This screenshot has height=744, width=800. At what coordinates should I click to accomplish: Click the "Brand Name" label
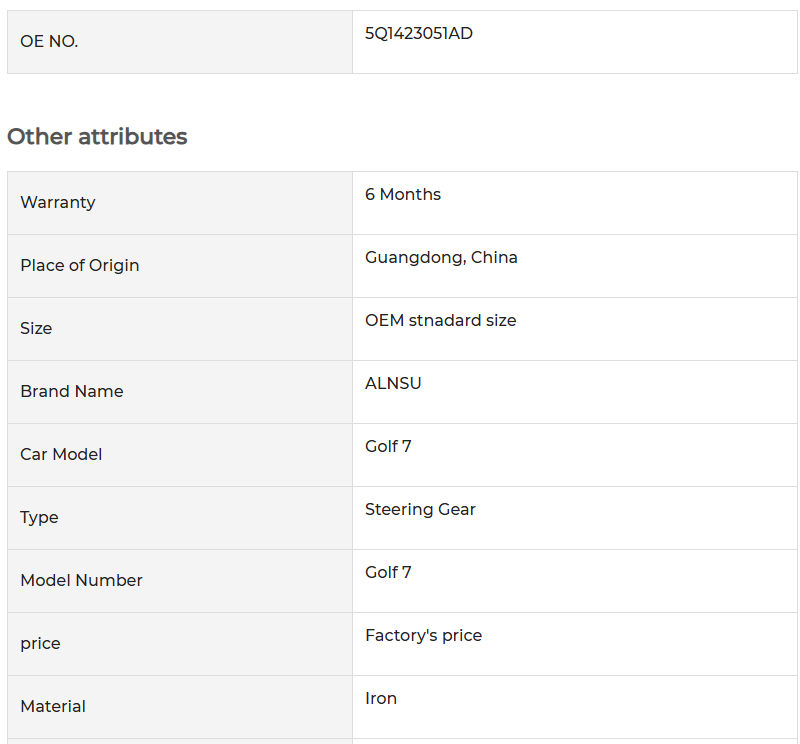click(x=72, y=391)
